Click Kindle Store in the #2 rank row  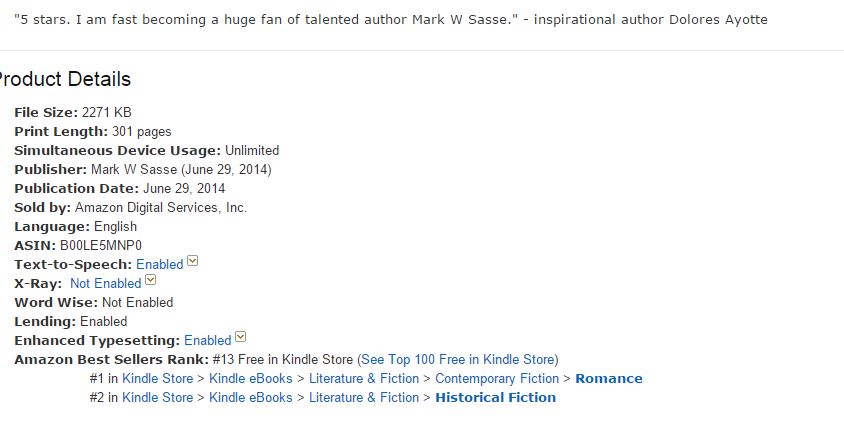158,398
